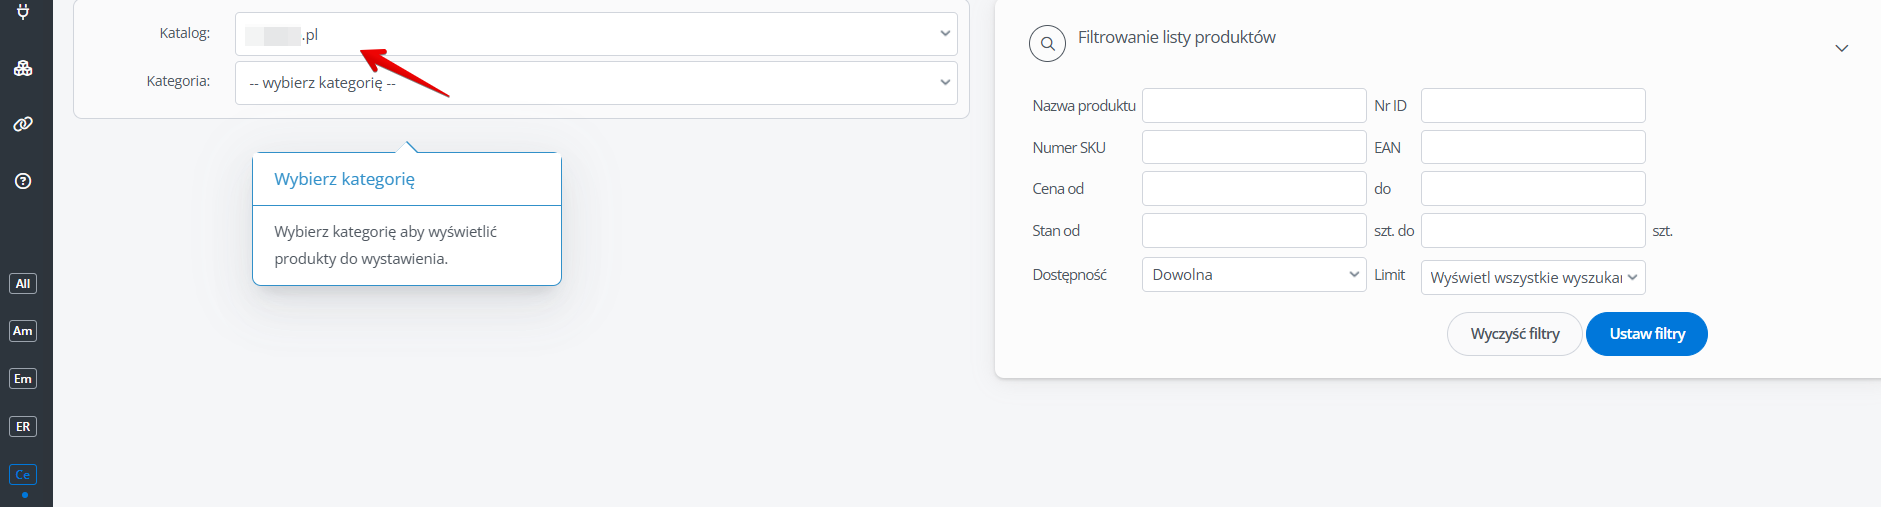Open the help question mark icon
The height and width of the screenshot is (507, 1881).
point(23,181)
